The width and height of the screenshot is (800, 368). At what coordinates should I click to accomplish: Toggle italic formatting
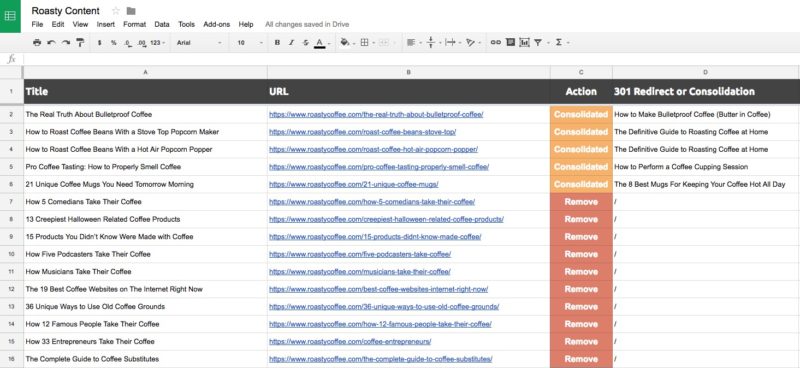(x=291, y=43)
